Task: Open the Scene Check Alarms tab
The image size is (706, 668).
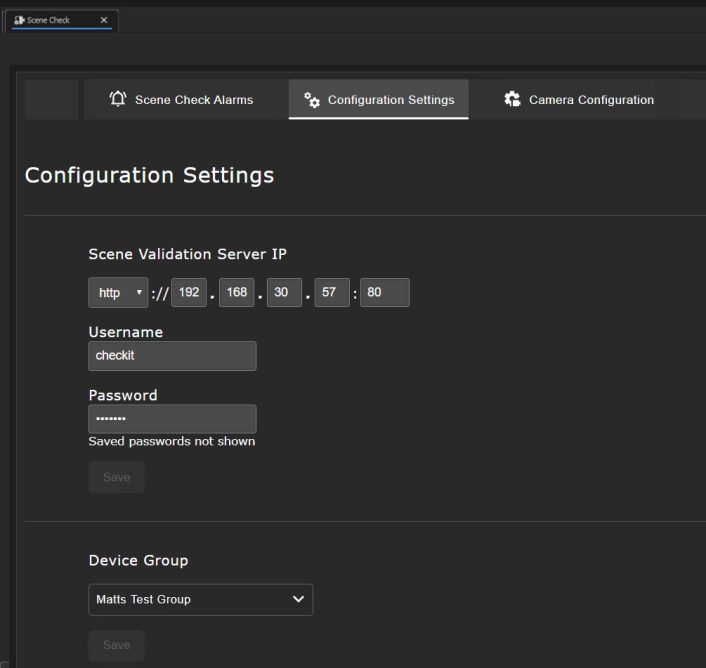Action: click(x=193, y=100)
